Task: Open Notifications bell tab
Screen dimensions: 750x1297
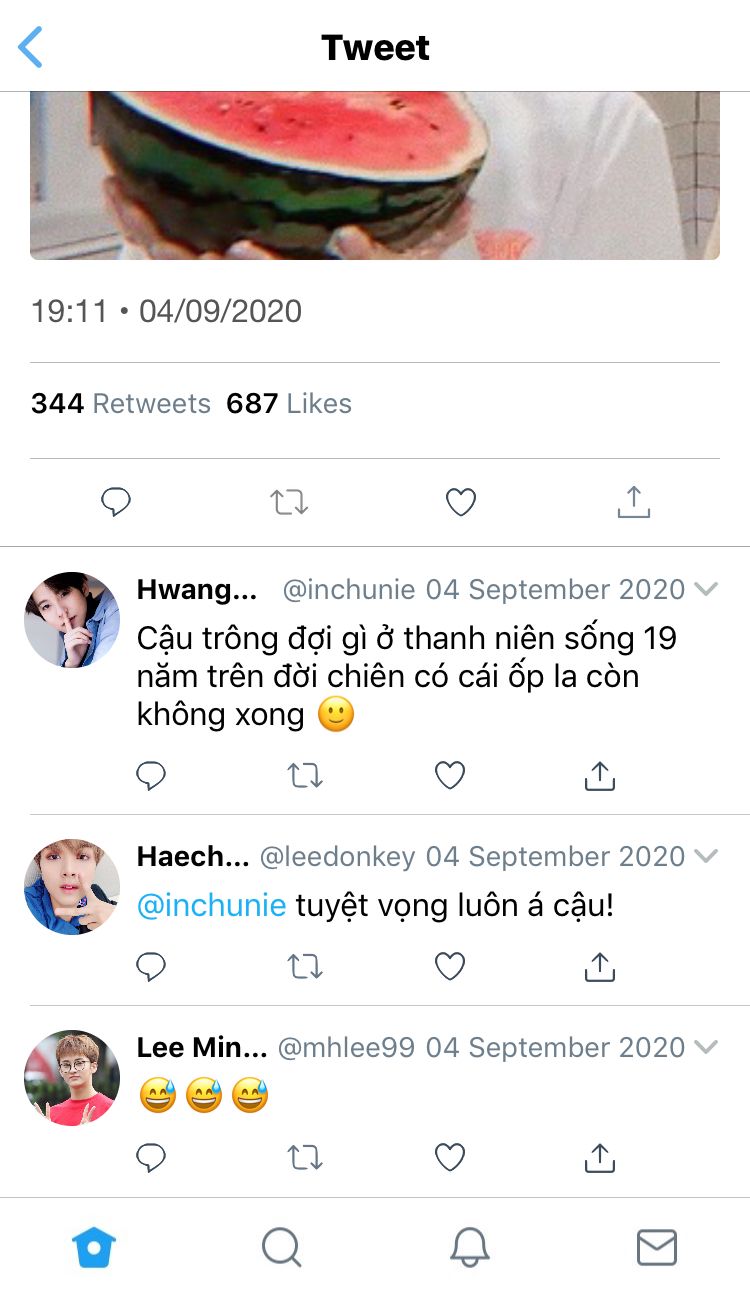Action: [469, 1247]
